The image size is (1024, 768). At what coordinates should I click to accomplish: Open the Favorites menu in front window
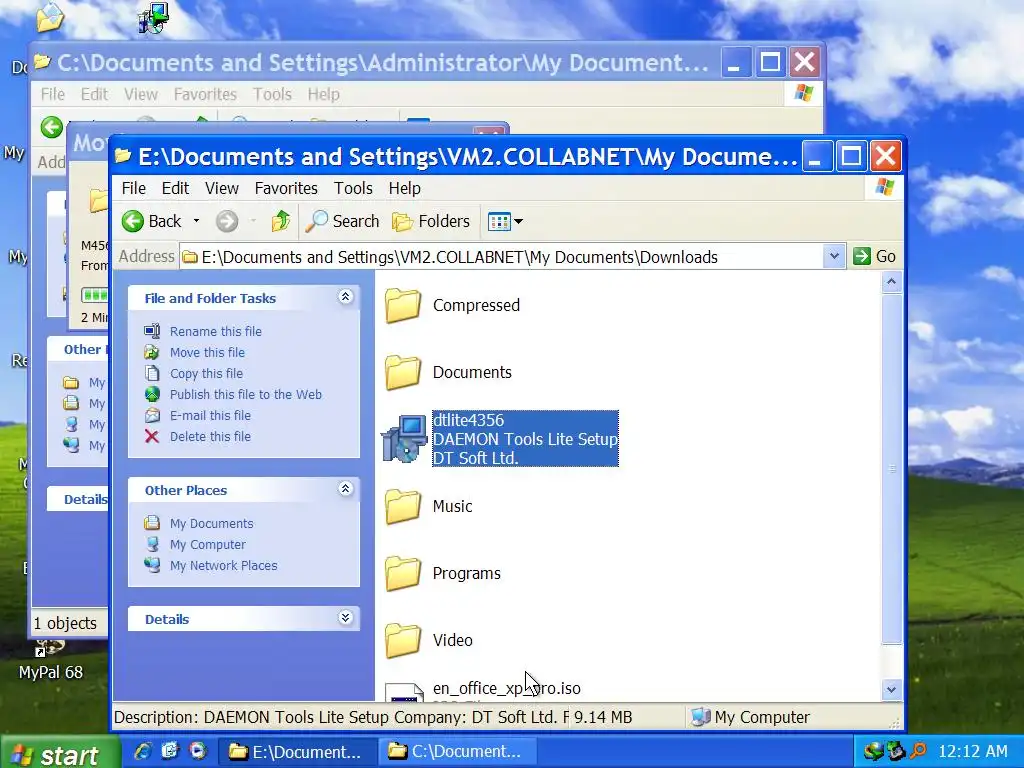pyautogui.click(x=286, y=188)
